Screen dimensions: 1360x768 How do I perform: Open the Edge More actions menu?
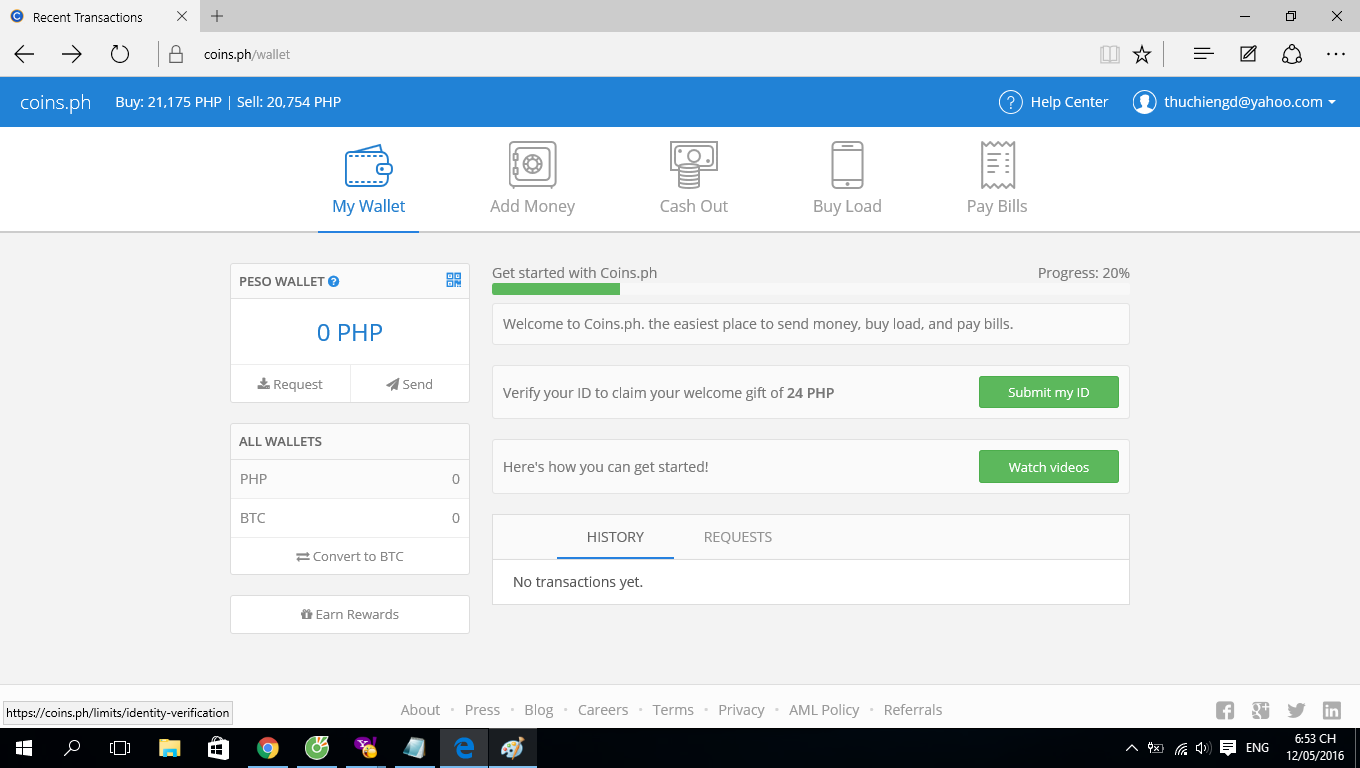pos(1335,54)
